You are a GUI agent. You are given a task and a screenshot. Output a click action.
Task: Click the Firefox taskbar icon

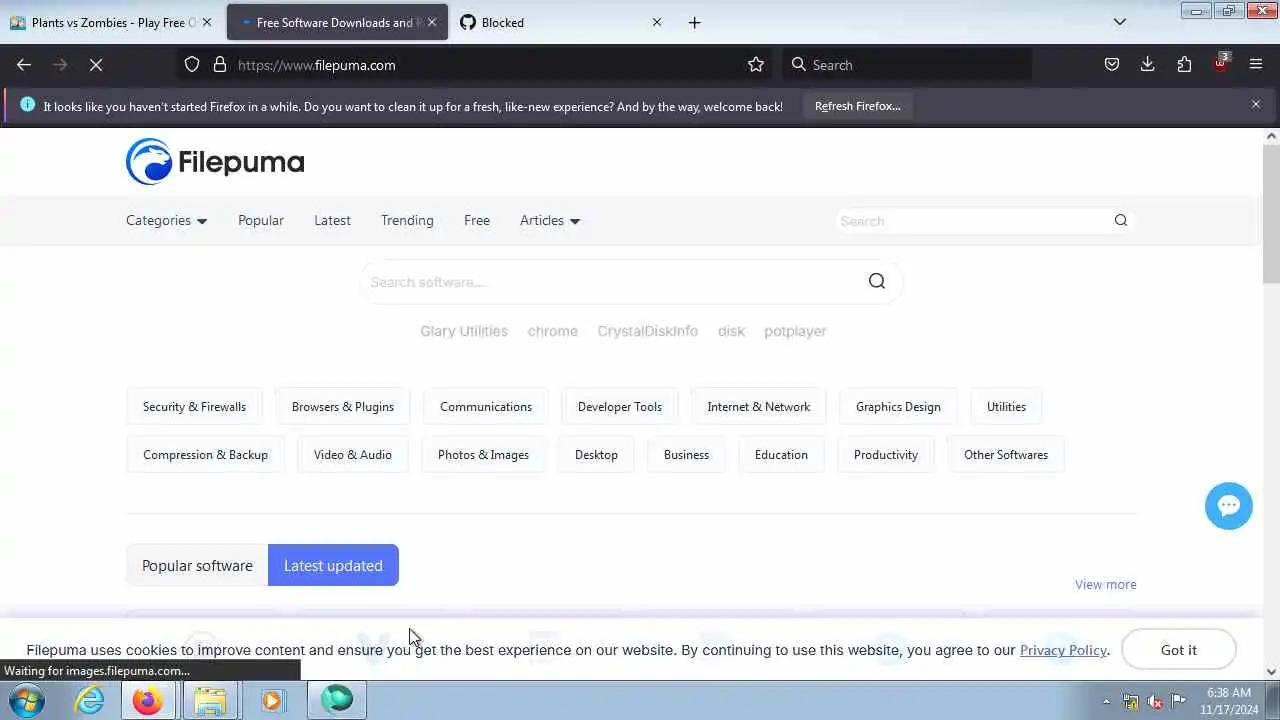148,700
